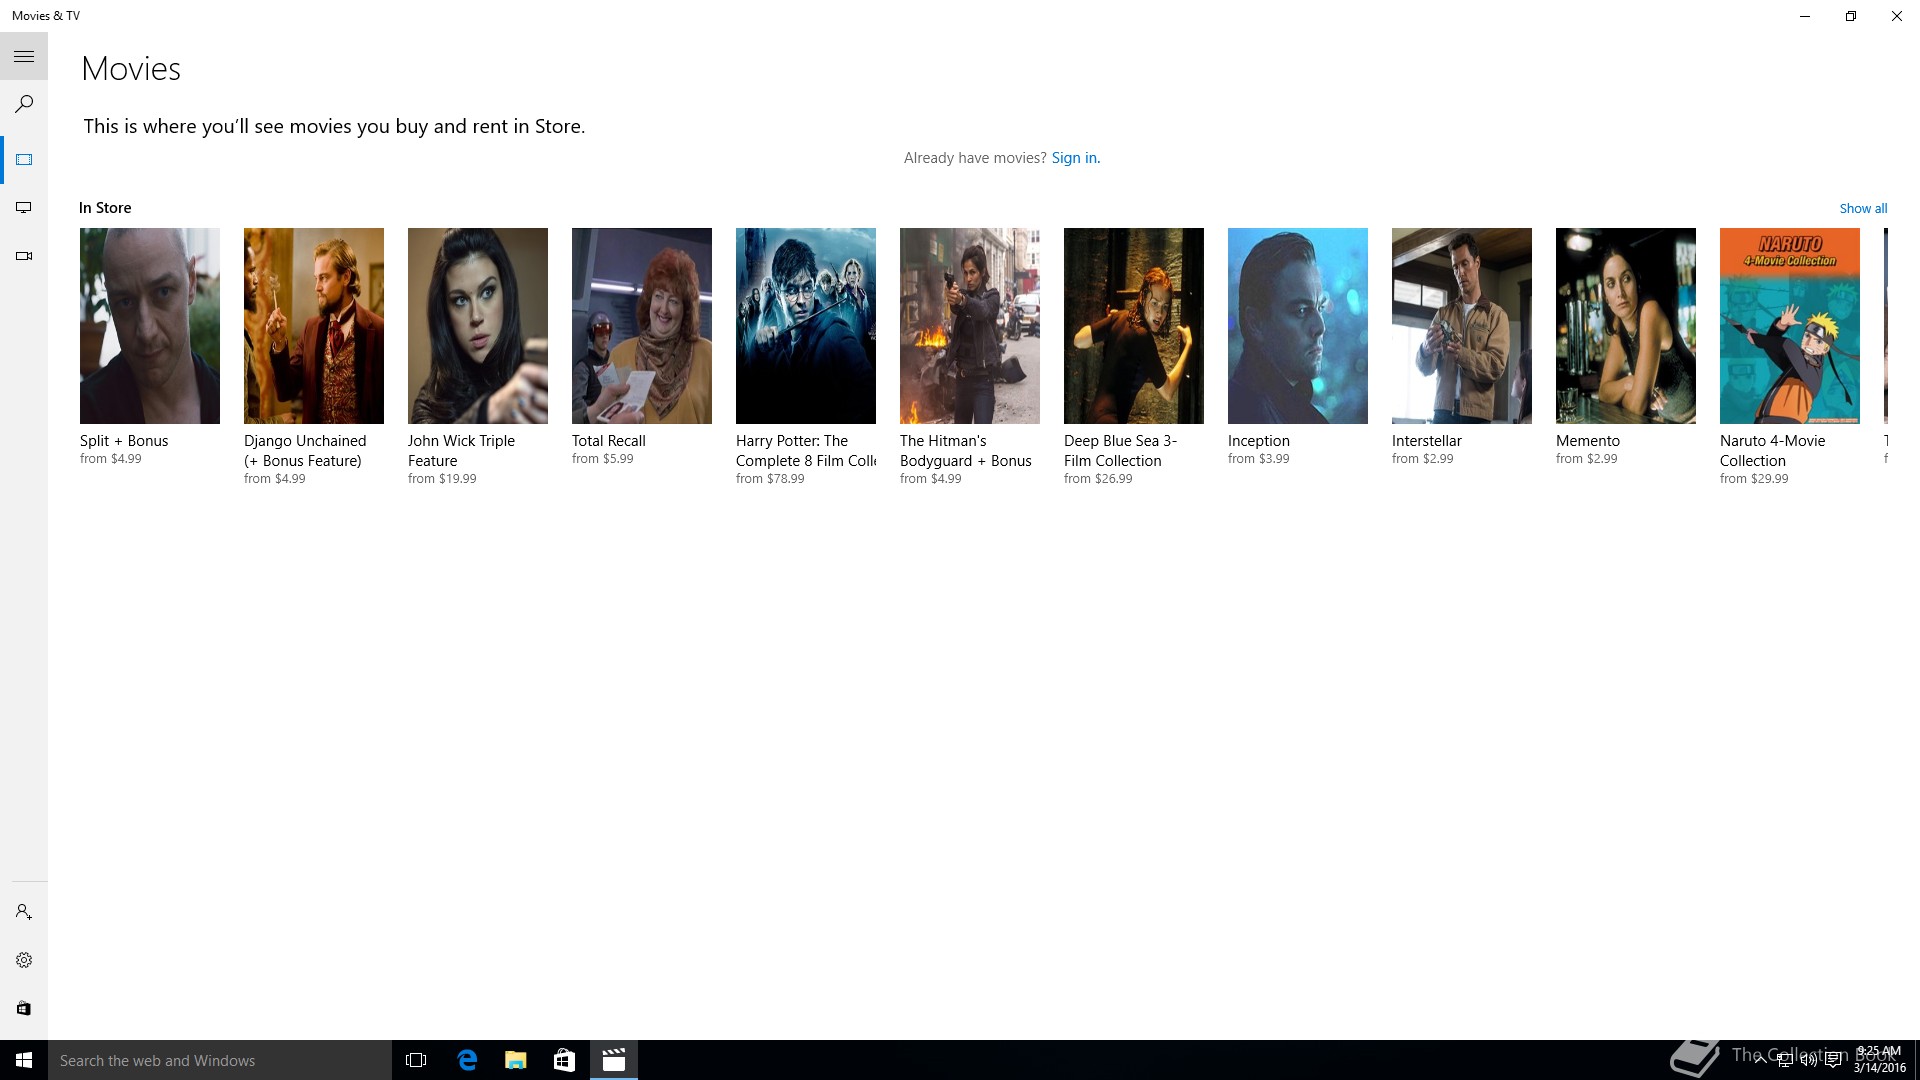Click Show all in the In Store section
The width and height of the screenshot is (1920, 1080).
coord(1863,208)
